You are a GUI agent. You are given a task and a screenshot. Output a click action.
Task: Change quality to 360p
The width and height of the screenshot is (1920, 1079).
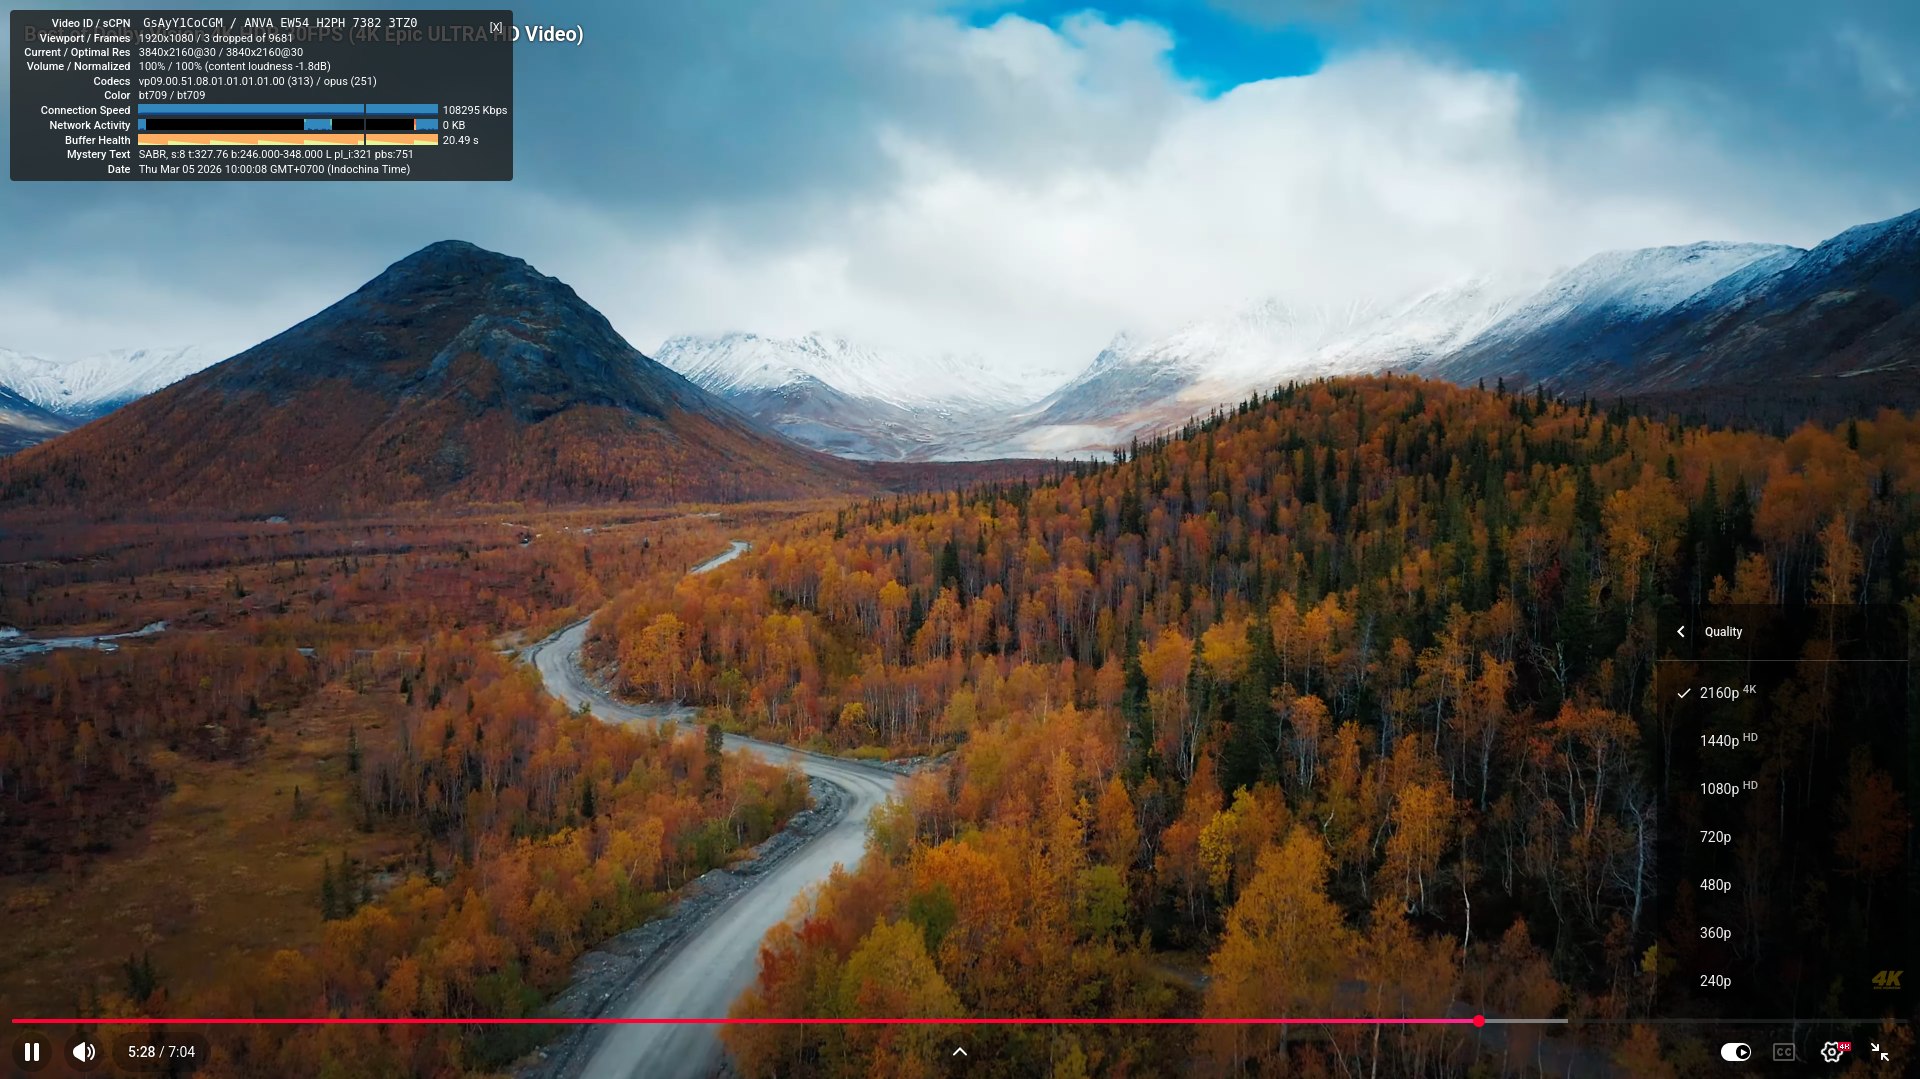pos(1715,933)
